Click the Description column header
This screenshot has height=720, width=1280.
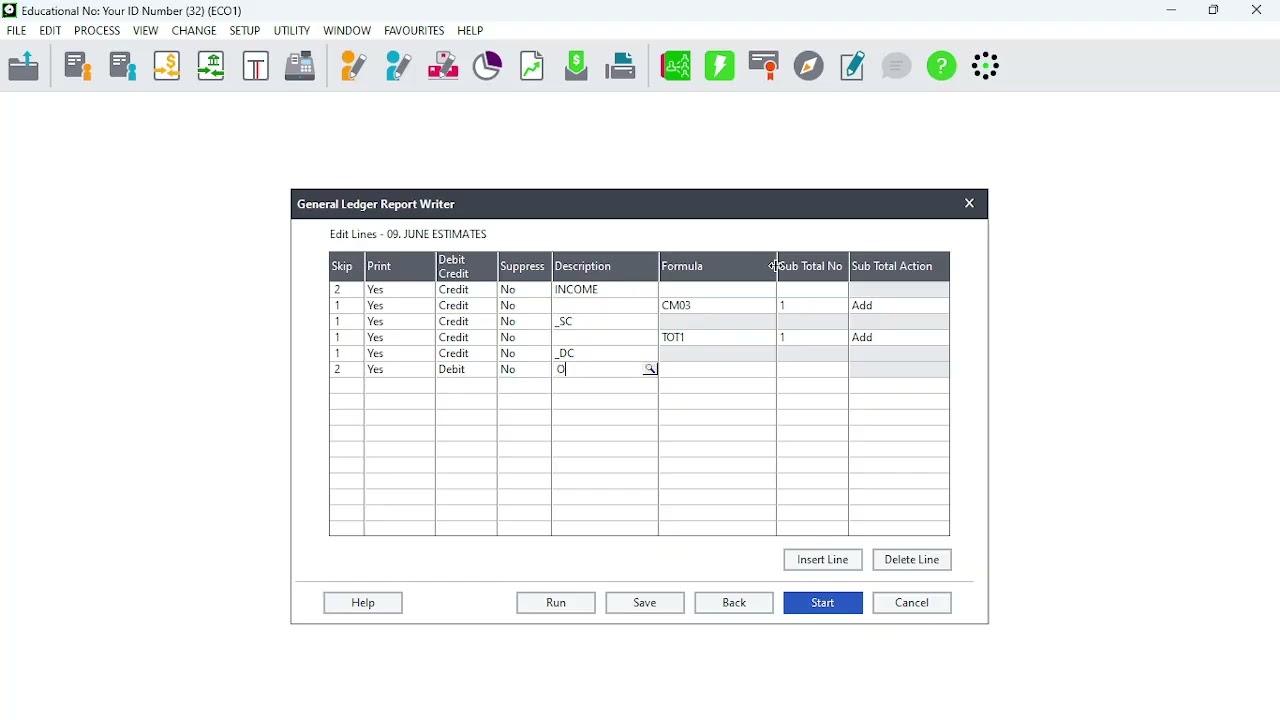[x=605, y=267]
